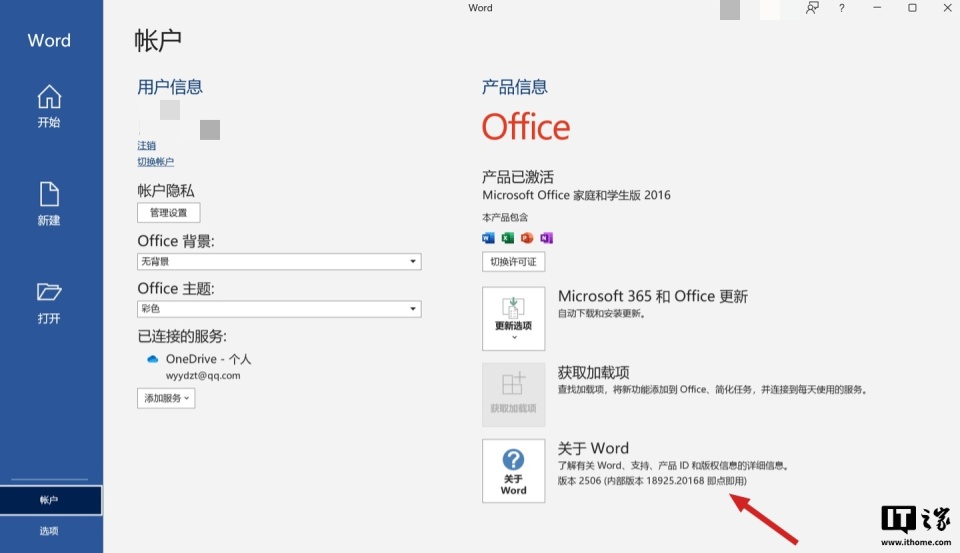This screenshot has width=960, height=553.
Task: Click the feedback person icon in title bar
Action: (812, 8)
